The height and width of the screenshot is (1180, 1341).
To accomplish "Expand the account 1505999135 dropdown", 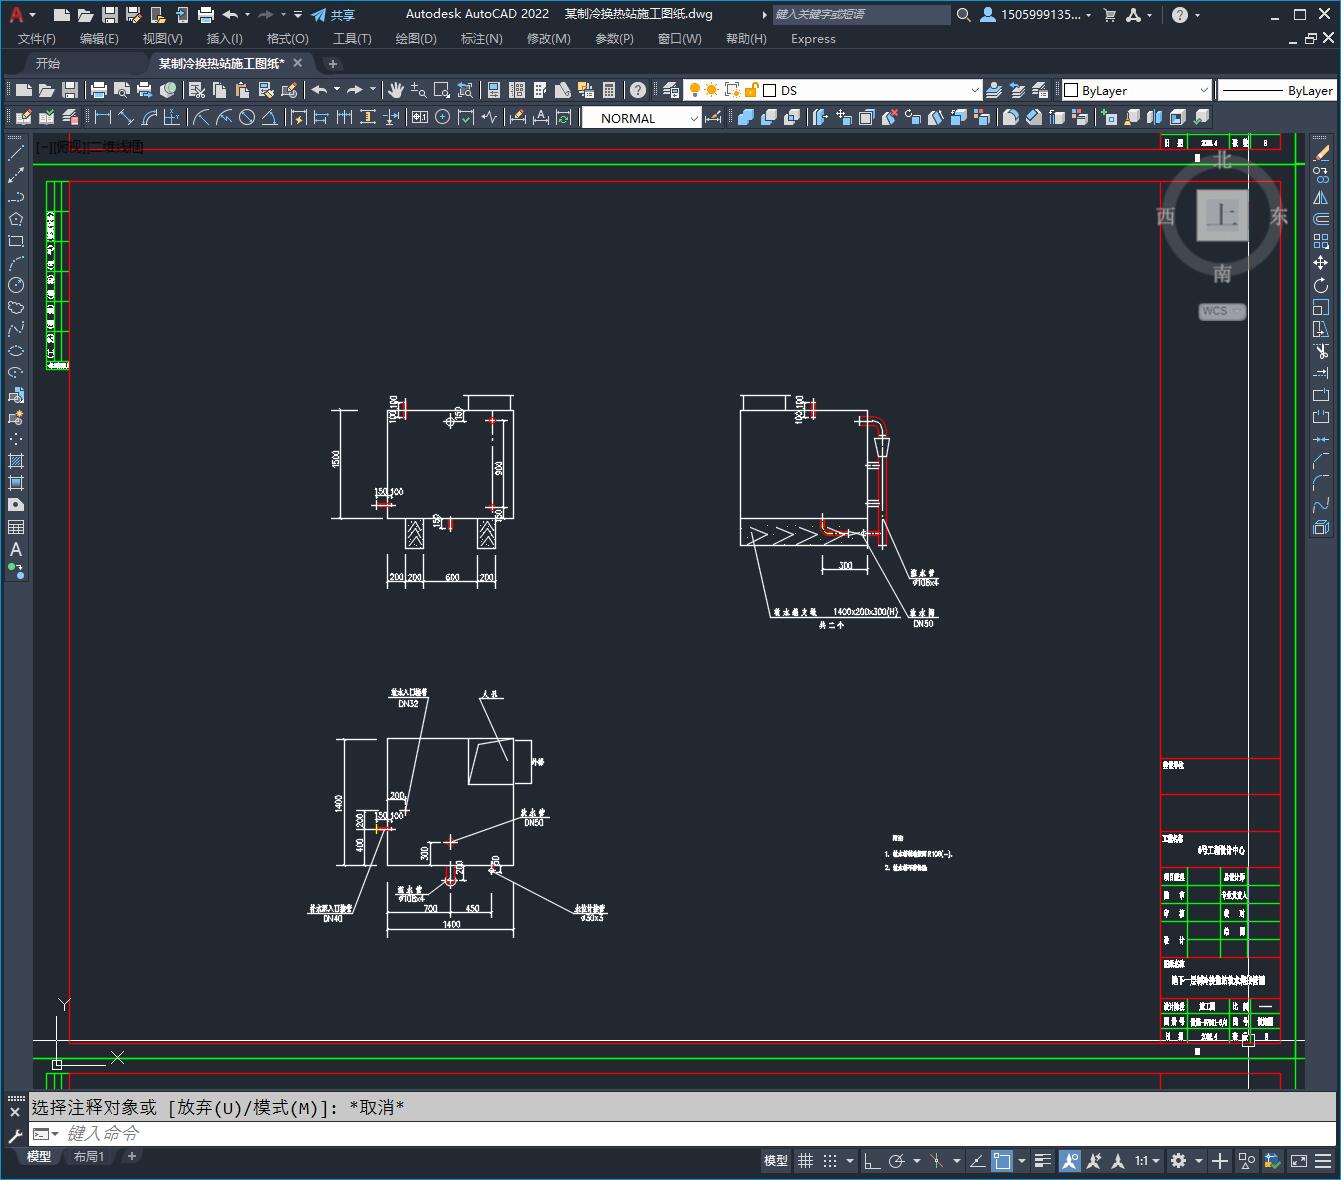I will (x=1088, y=15).
